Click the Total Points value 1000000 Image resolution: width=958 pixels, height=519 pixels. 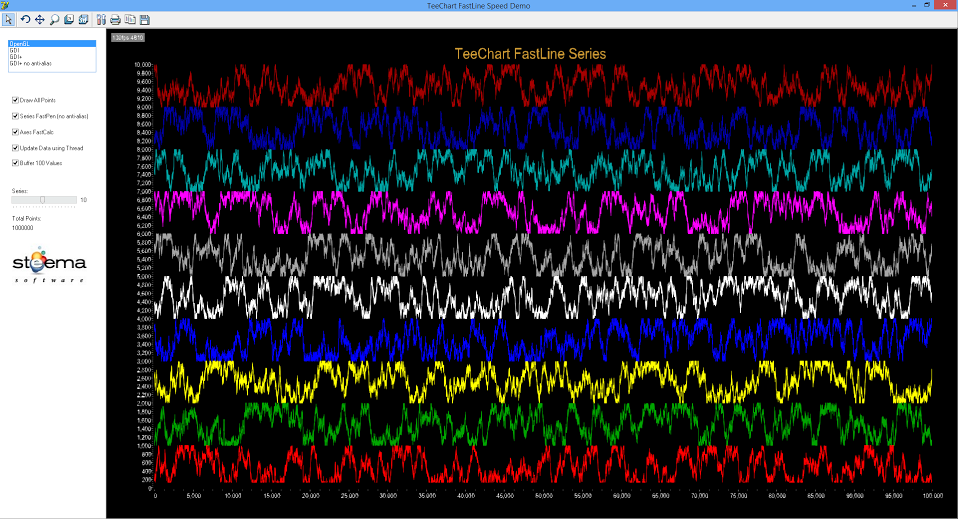[x=23, y=228]
